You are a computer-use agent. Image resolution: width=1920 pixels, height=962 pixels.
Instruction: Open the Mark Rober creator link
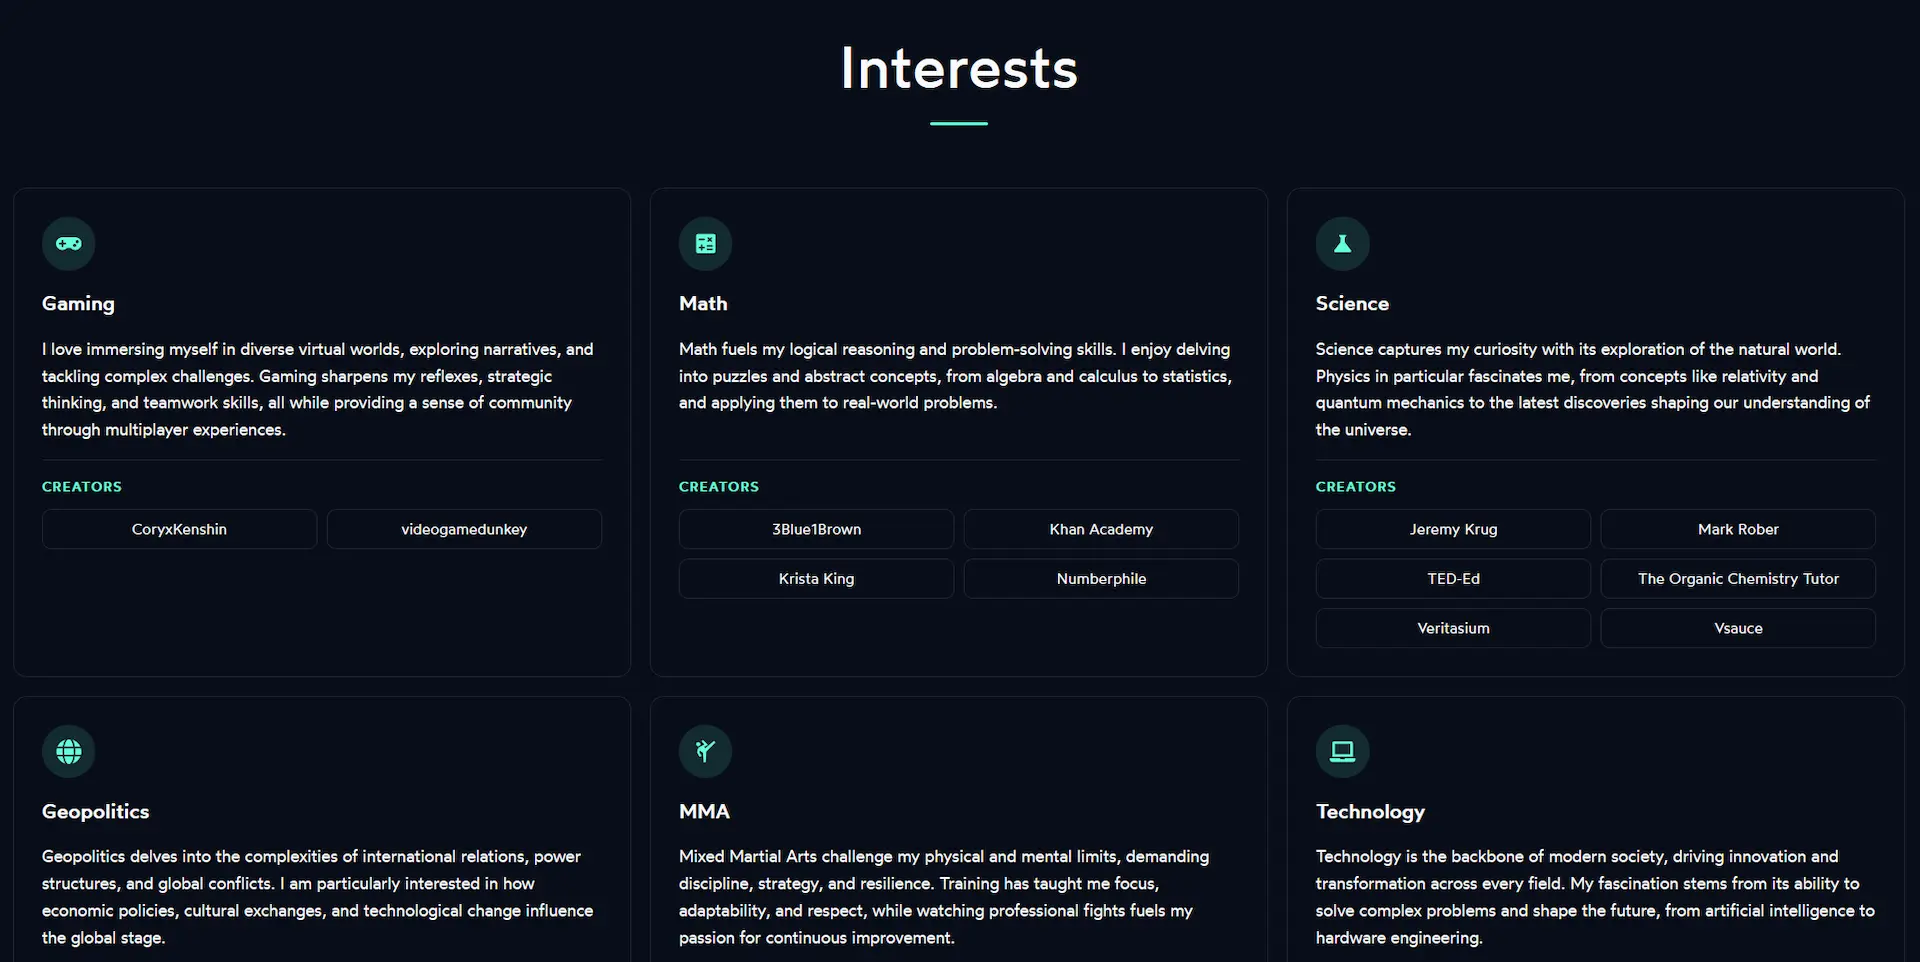[1738, 529]
